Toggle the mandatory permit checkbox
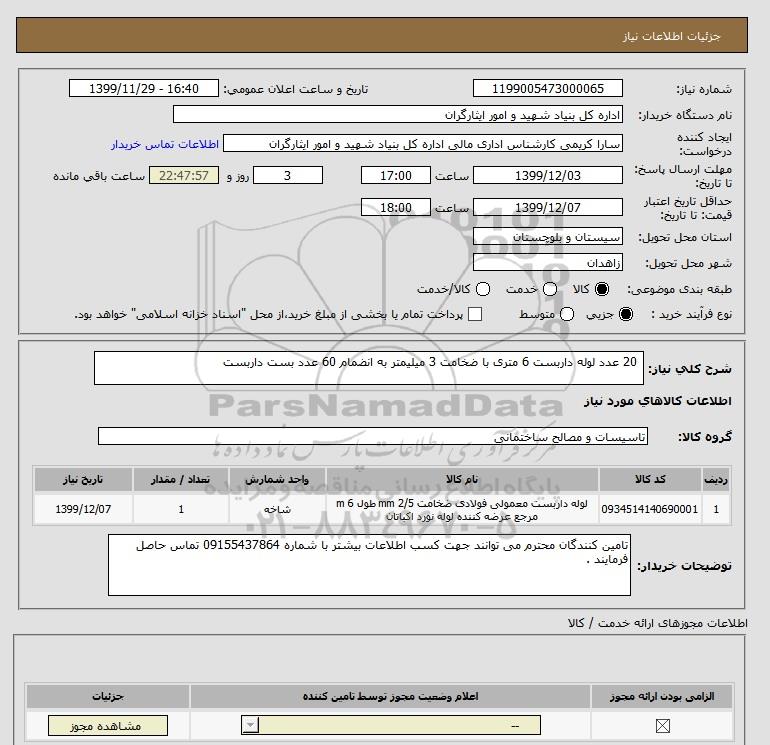This screenshot has width=770, height=745. 662,725
